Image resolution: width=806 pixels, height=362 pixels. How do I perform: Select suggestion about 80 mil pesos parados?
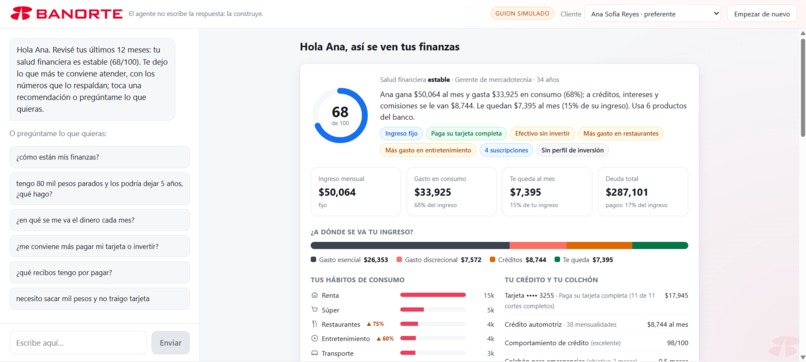100,189
